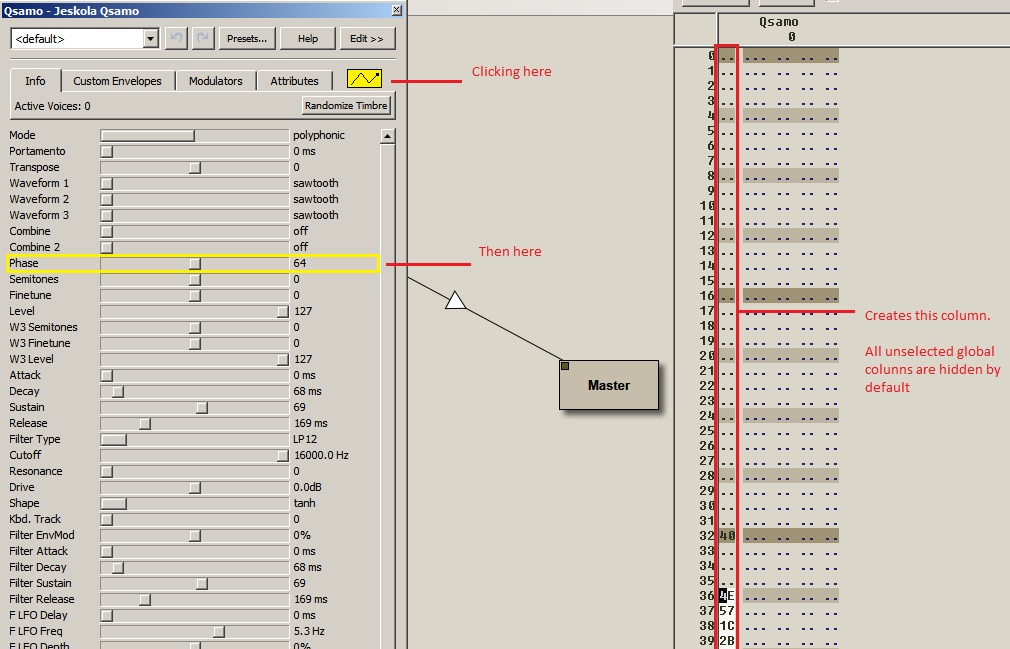Open the Help button
The width and height of the screenshot is (1010, 649).
[307, 38]
